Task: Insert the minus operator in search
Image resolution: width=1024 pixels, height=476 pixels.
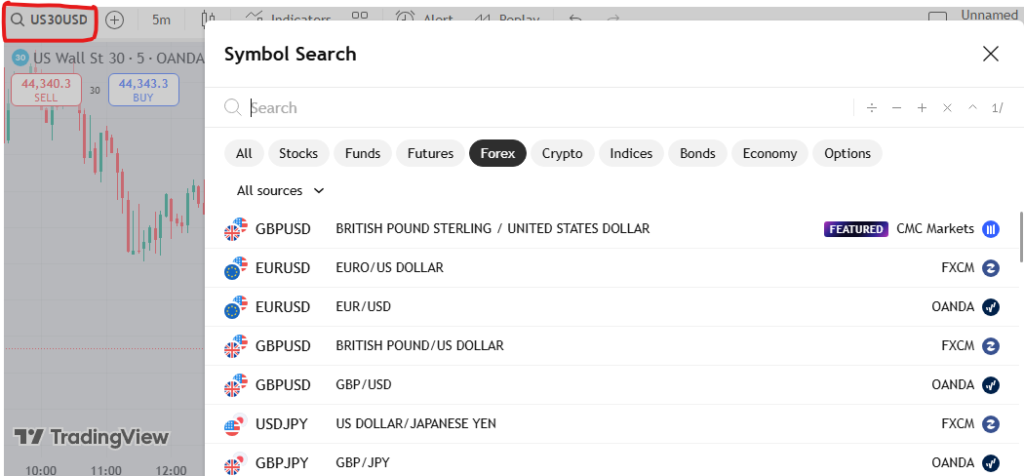Action: (897, 108)
